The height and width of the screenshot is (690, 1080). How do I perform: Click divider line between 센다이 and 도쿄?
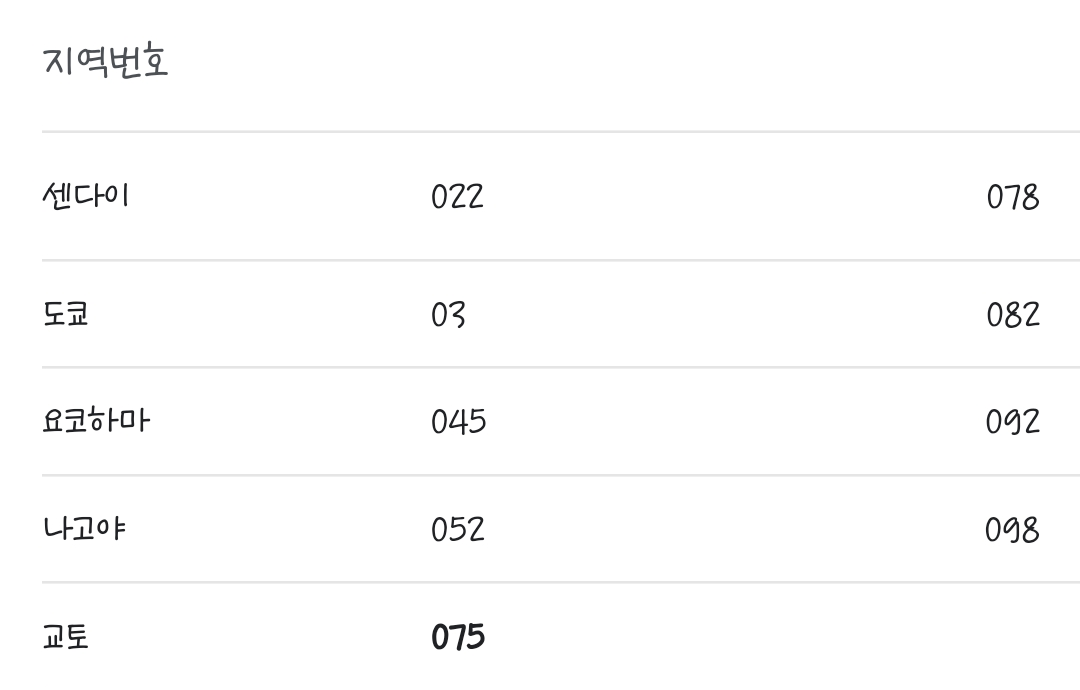561,260
